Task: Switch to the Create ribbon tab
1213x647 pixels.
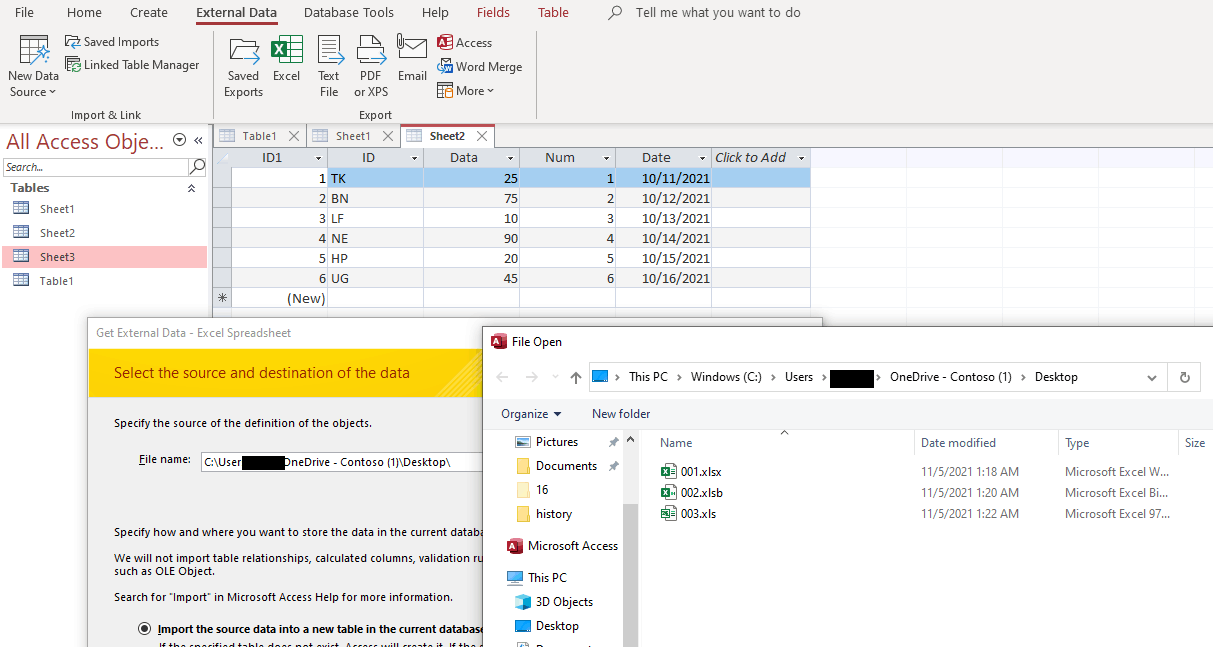Action: click(149, 13)
